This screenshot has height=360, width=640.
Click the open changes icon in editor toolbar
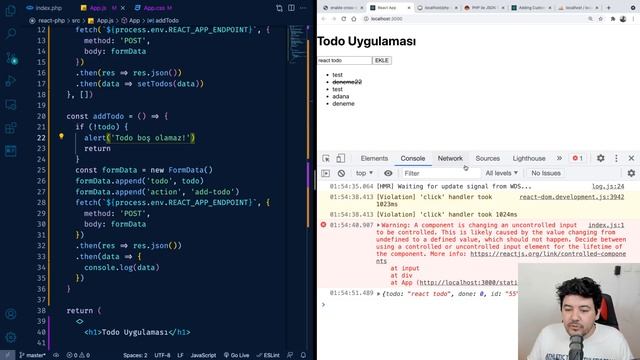click(x=279, y=8)
